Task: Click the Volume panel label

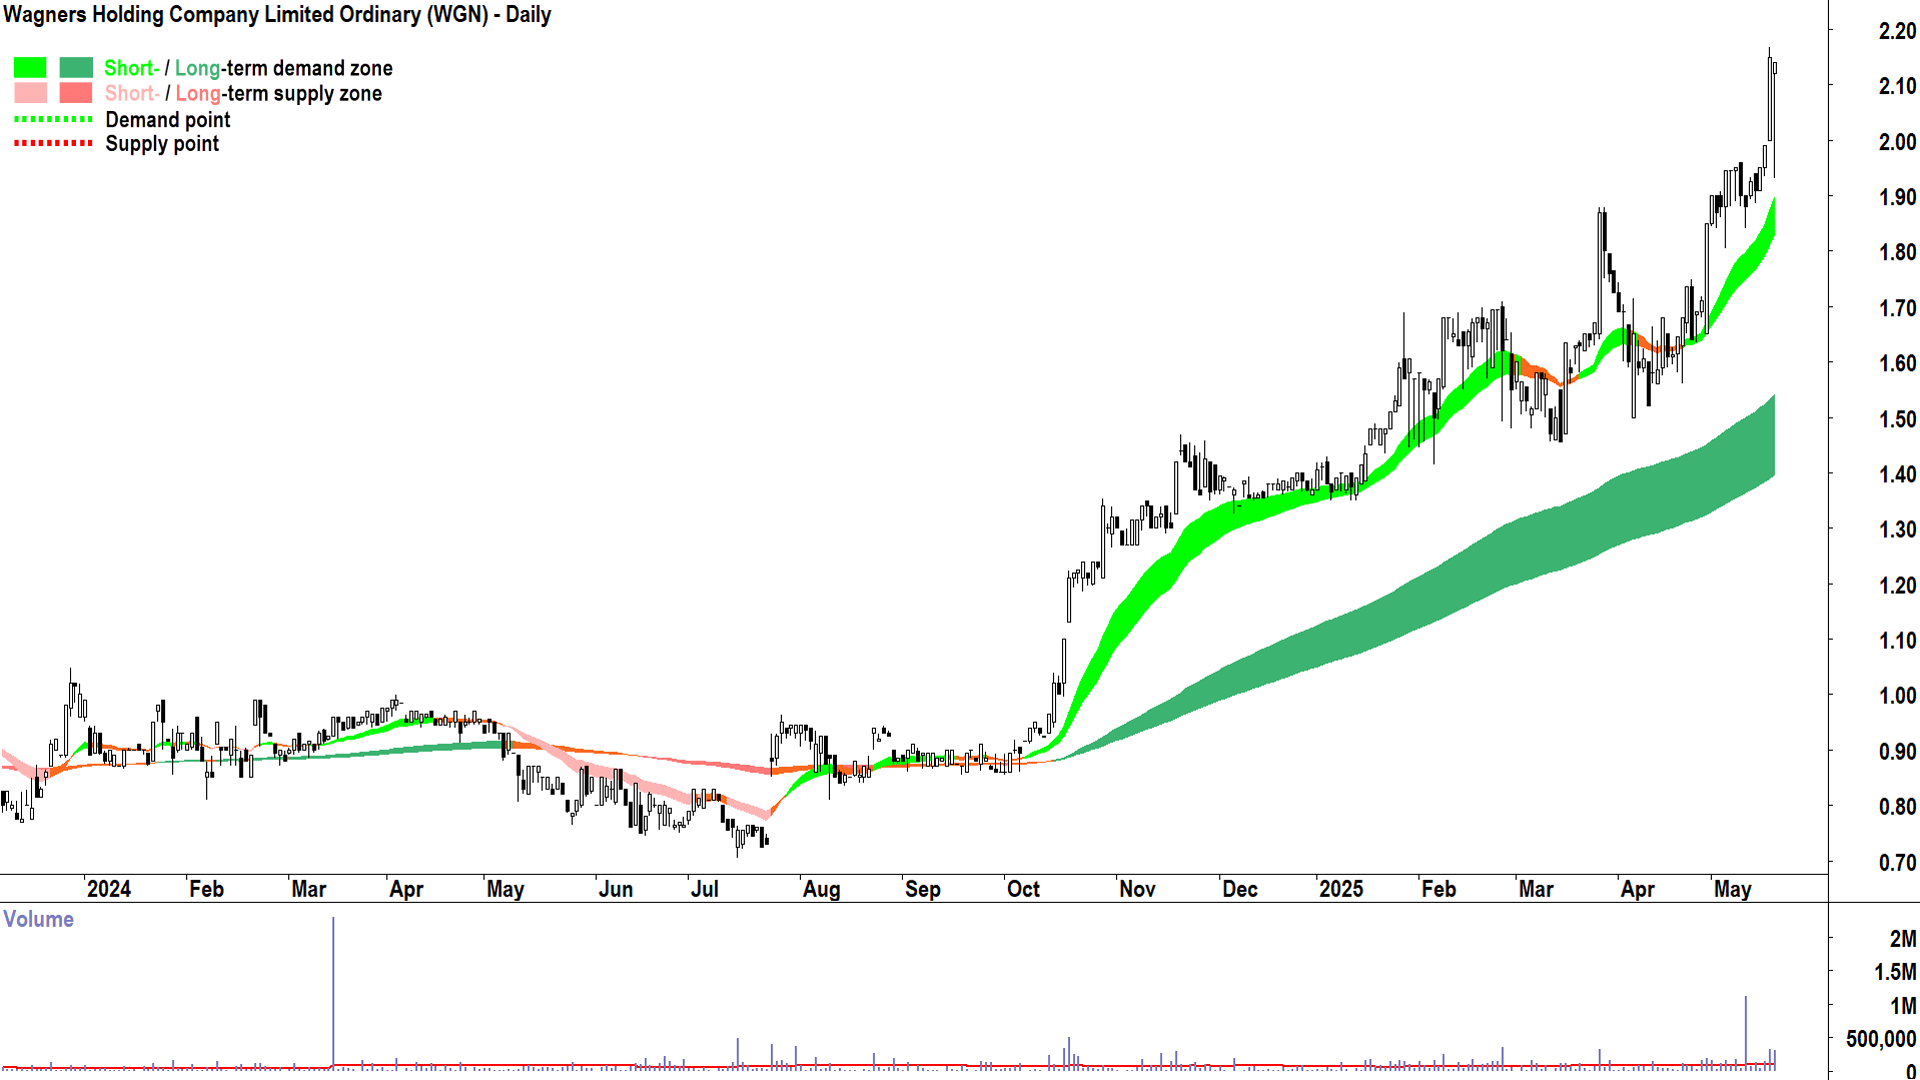Action: point(39,920)
